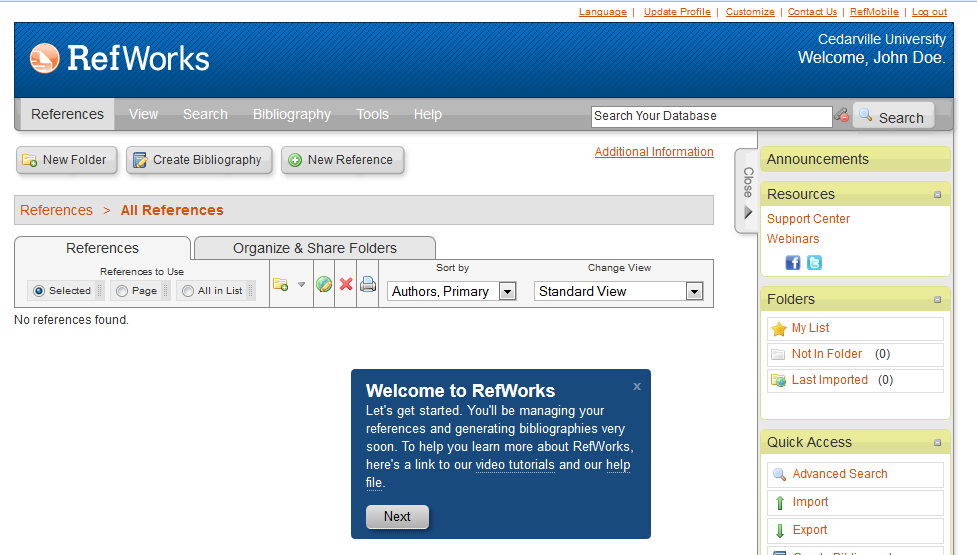Open the Advanced Search quick link
This screenshot has width=977, height=555.
[840, 474]
